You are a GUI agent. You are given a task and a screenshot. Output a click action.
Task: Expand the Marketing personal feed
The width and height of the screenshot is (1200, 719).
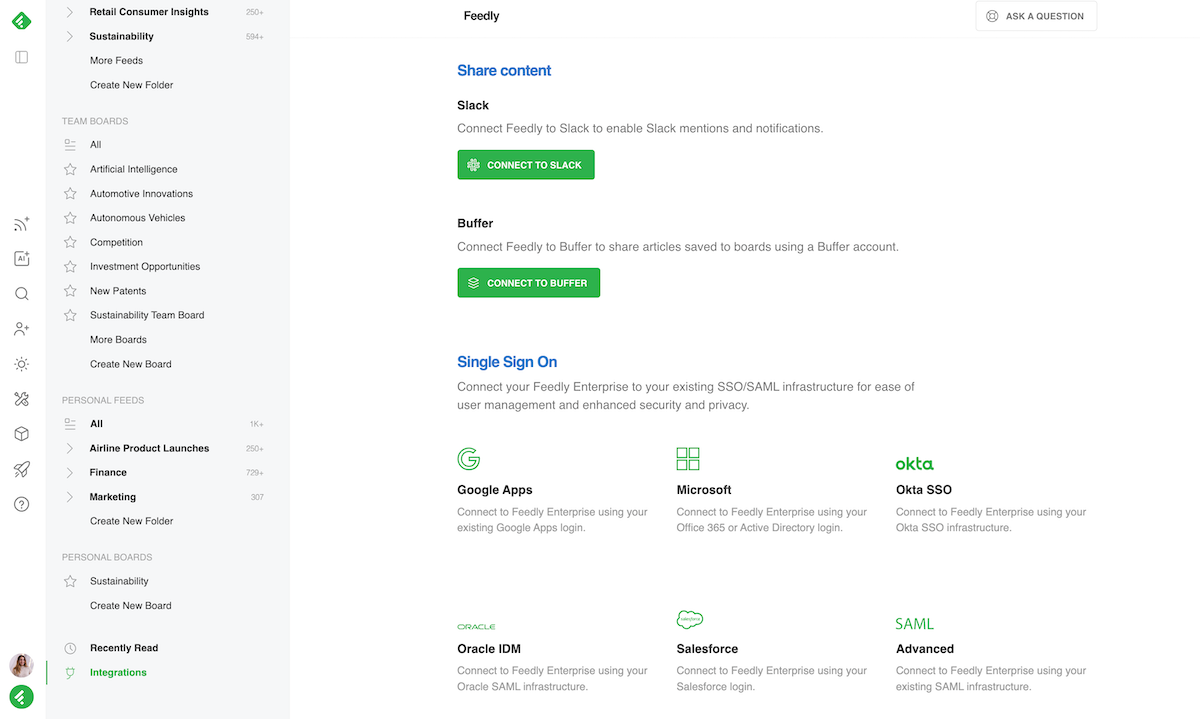(x=69, y=496)
